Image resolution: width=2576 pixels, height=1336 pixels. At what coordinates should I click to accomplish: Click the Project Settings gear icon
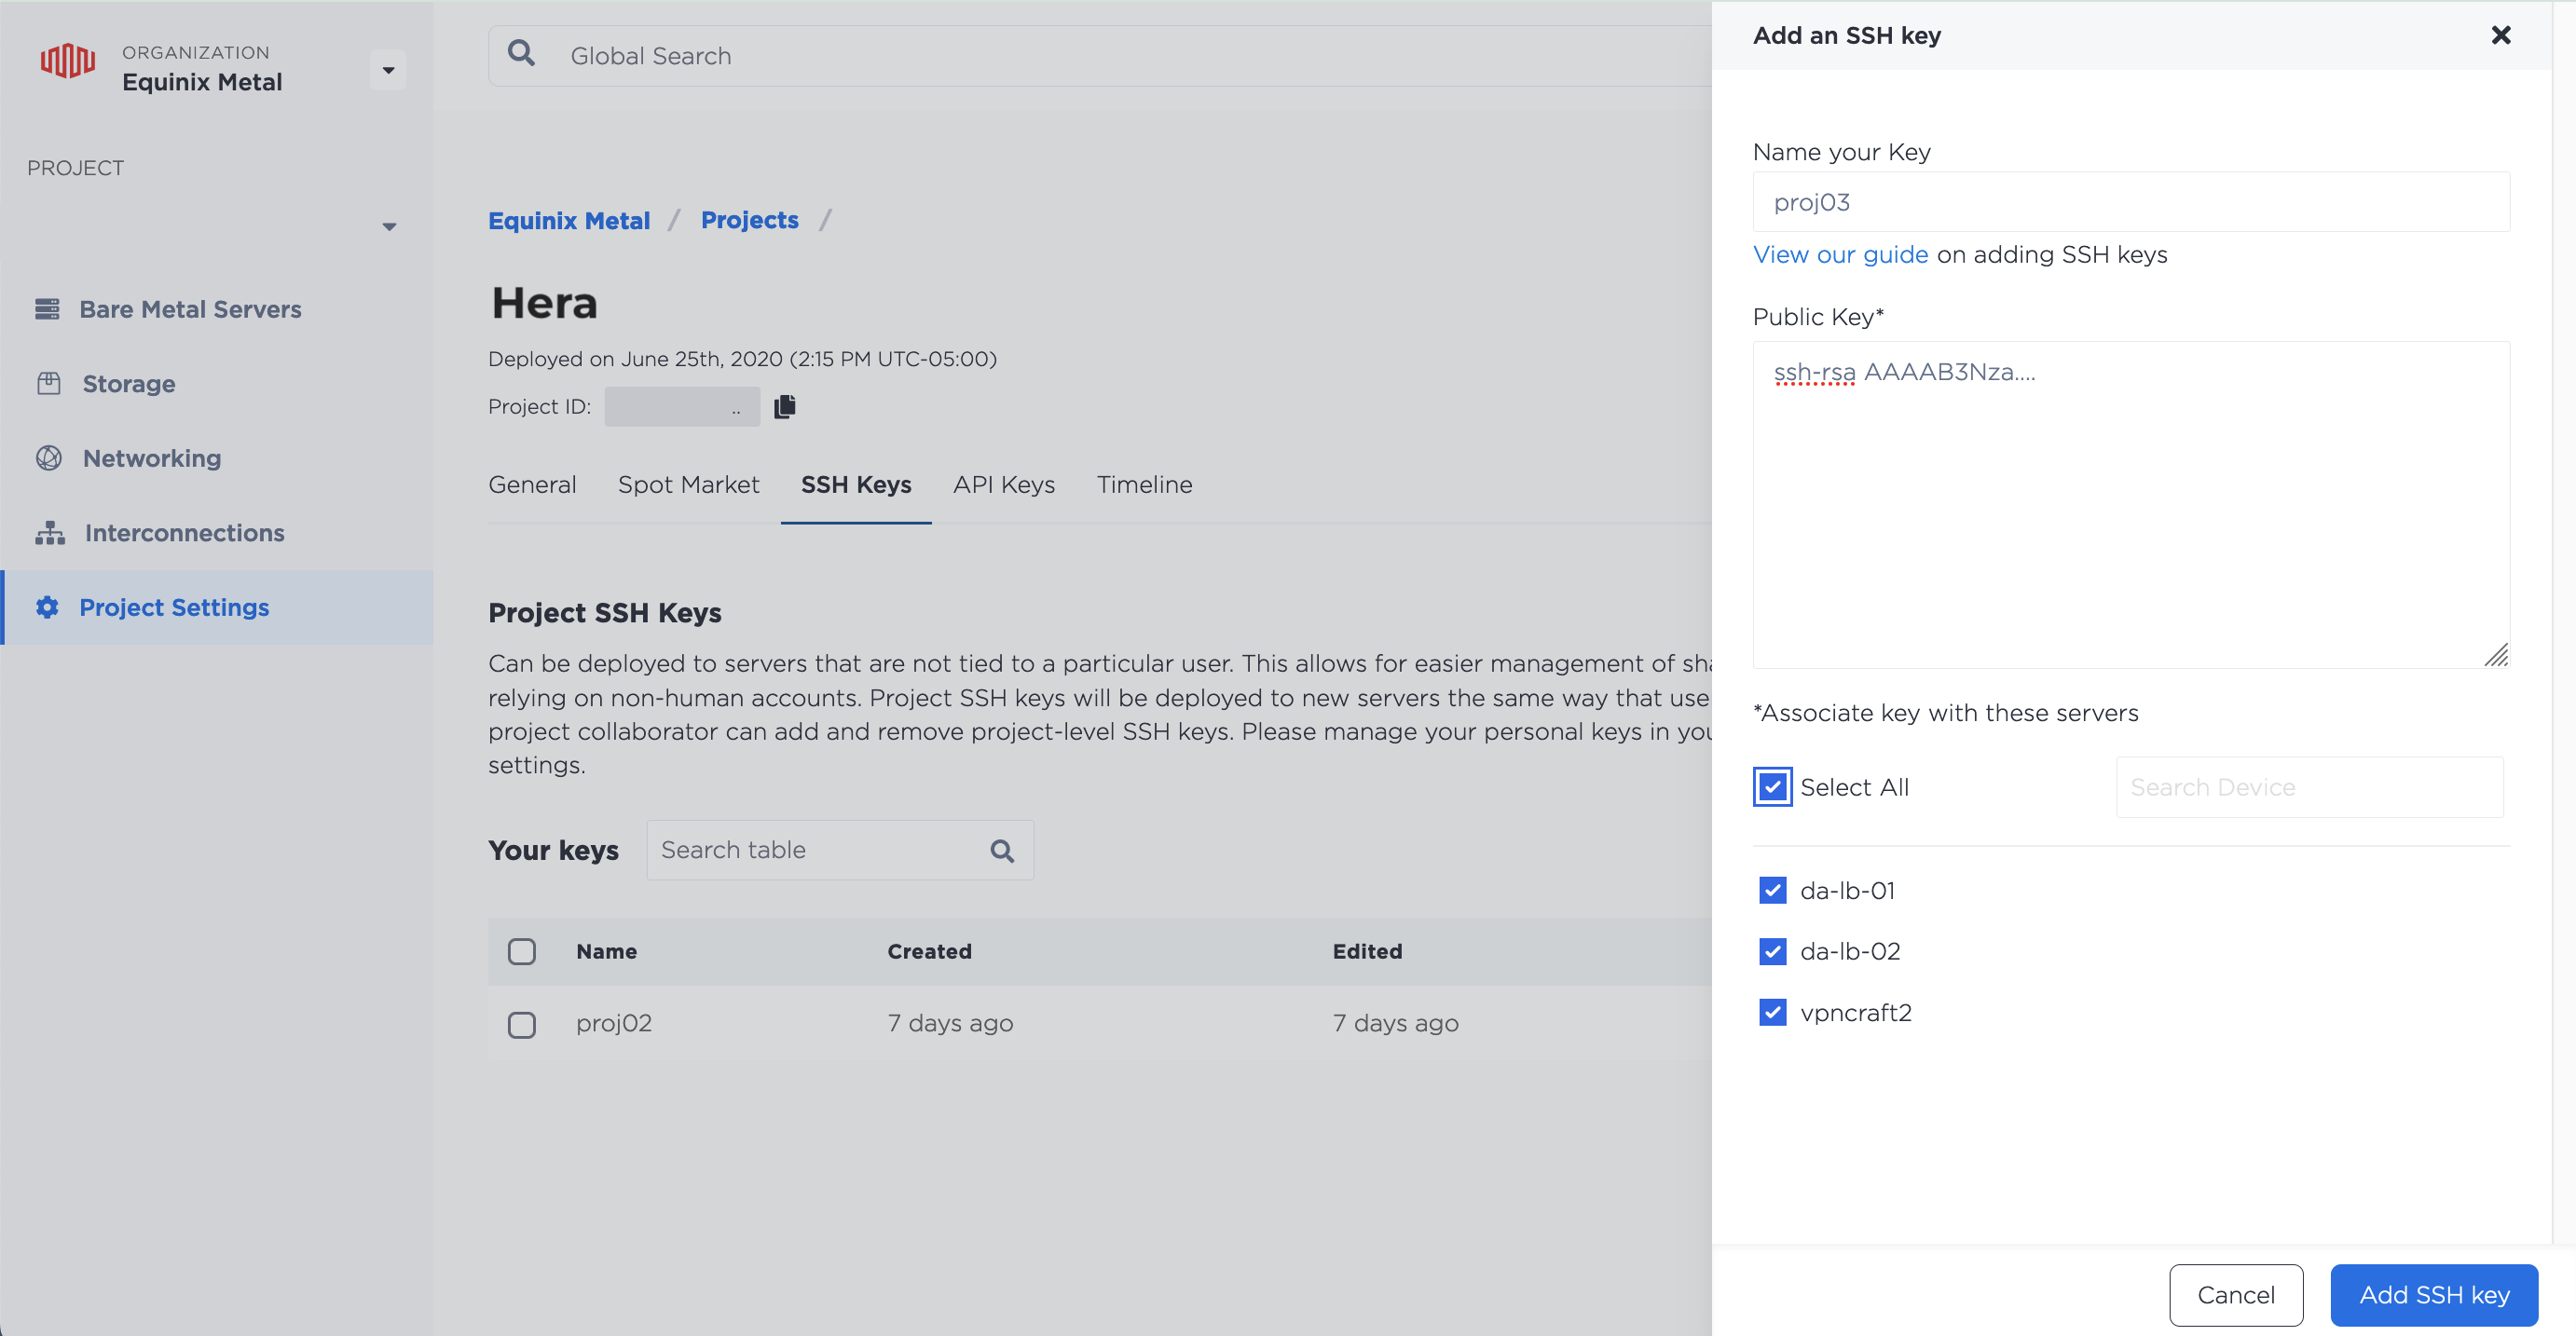point(47,607)
